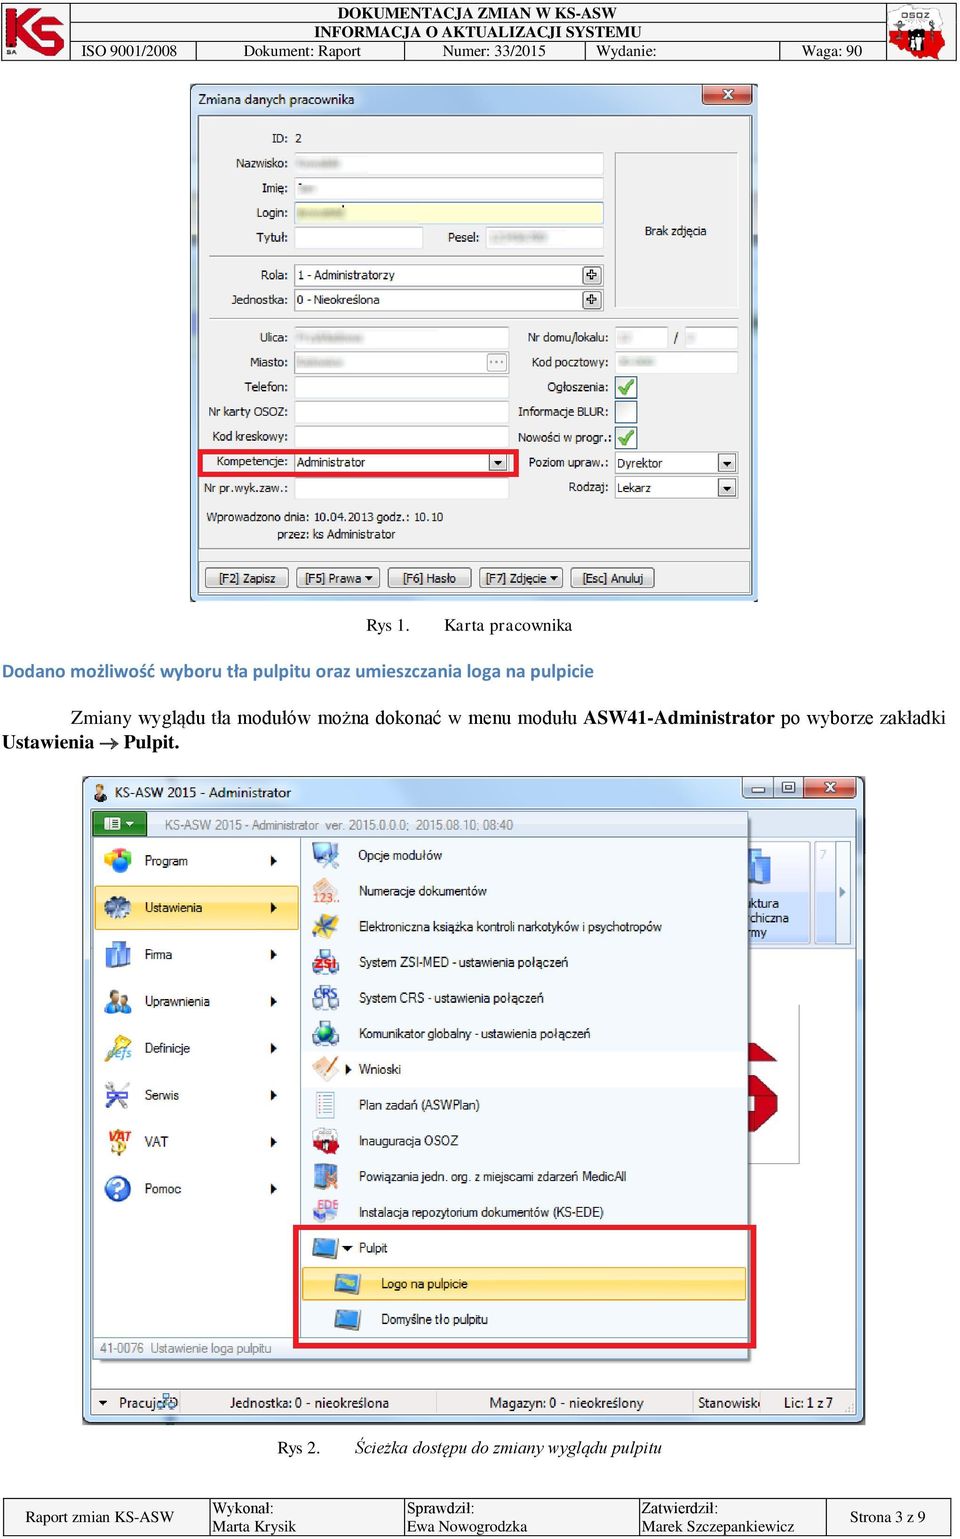960x1539 pixels.
Task: Click the Telefon input field
Action: [x=401, y=387]
